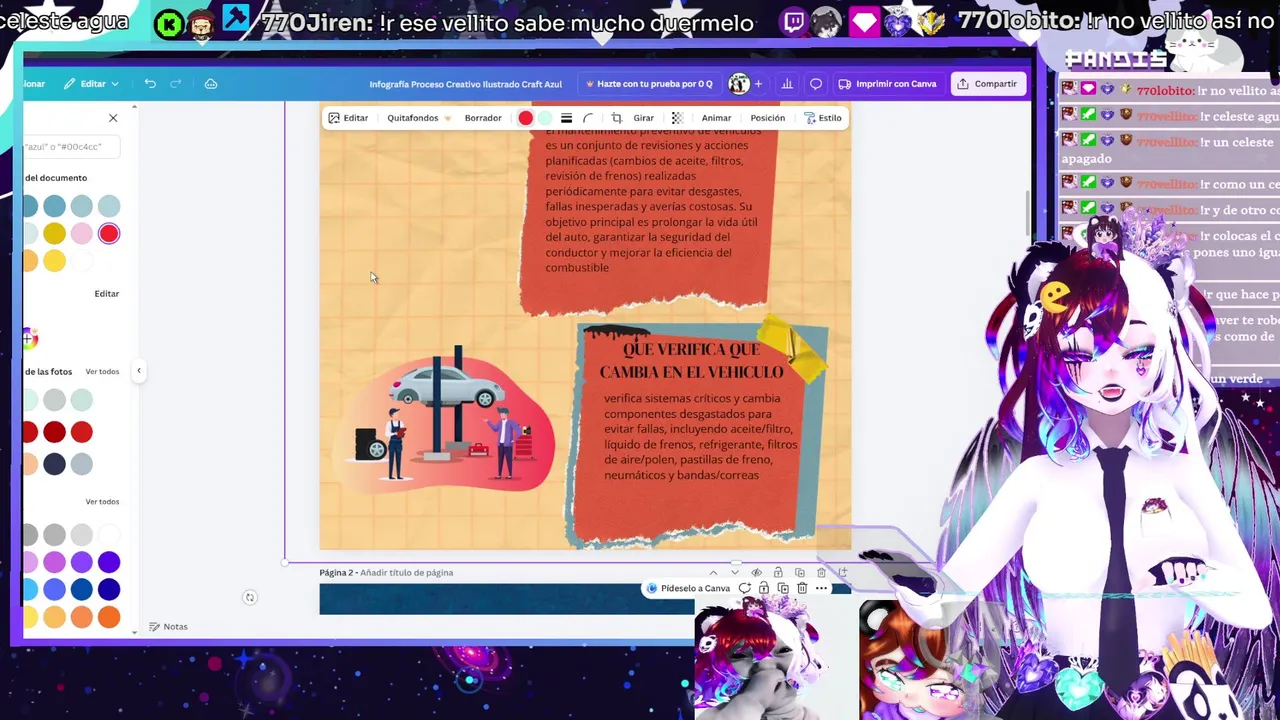Click the Estilo copy style button
Viewport: 1280px width, 720px height.
[x=823, y=118]
